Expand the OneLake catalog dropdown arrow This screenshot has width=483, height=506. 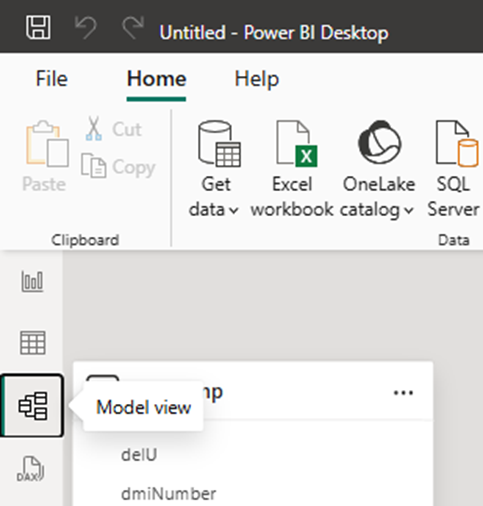[x=409, y=210]
